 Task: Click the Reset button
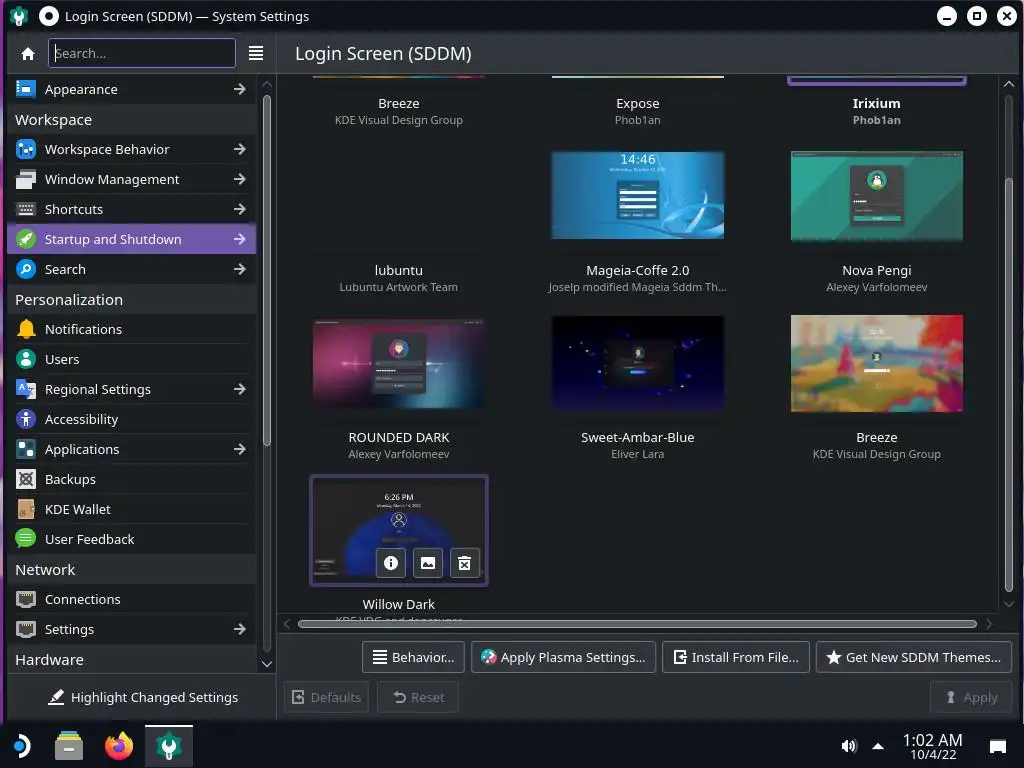418,697
